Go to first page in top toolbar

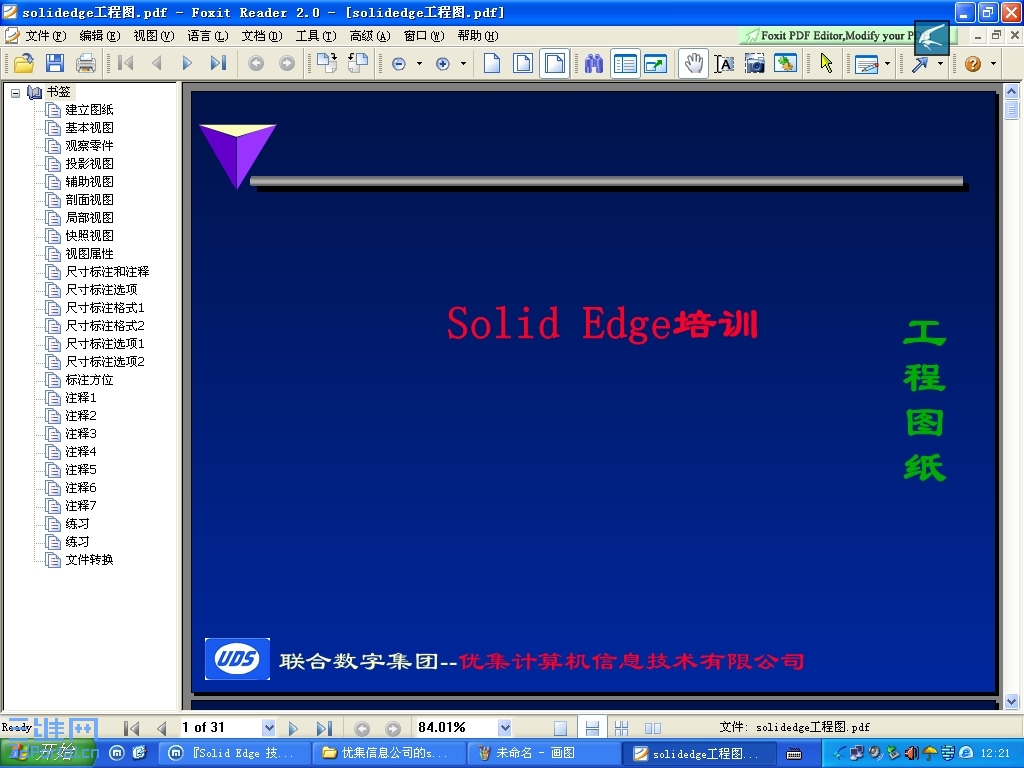[x=125, y=63]
